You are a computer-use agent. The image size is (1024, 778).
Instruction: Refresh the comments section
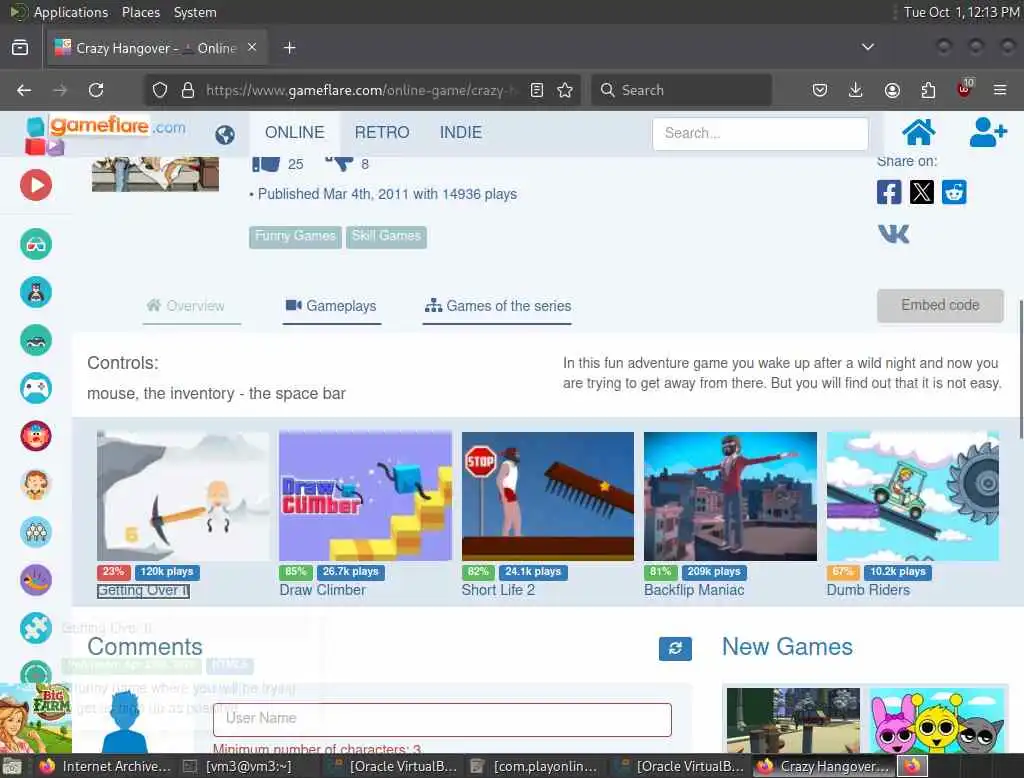[675, 648]
